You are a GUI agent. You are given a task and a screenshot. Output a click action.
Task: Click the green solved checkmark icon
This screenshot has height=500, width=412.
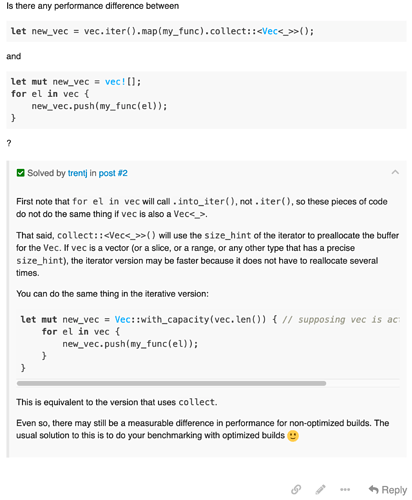click(21, 173)
